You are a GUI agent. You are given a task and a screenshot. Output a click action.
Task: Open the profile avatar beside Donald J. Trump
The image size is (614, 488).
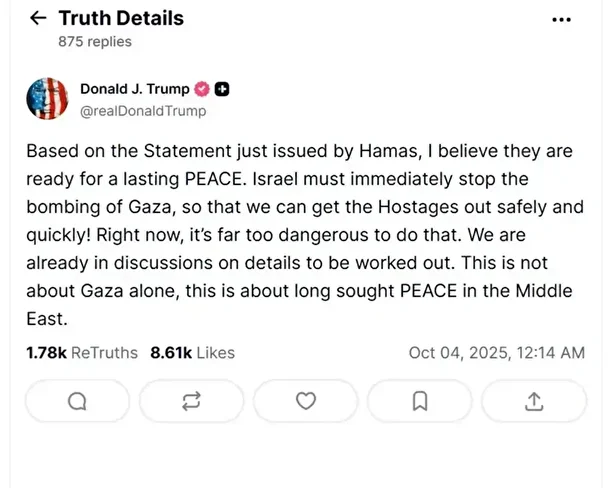[47, 100]
